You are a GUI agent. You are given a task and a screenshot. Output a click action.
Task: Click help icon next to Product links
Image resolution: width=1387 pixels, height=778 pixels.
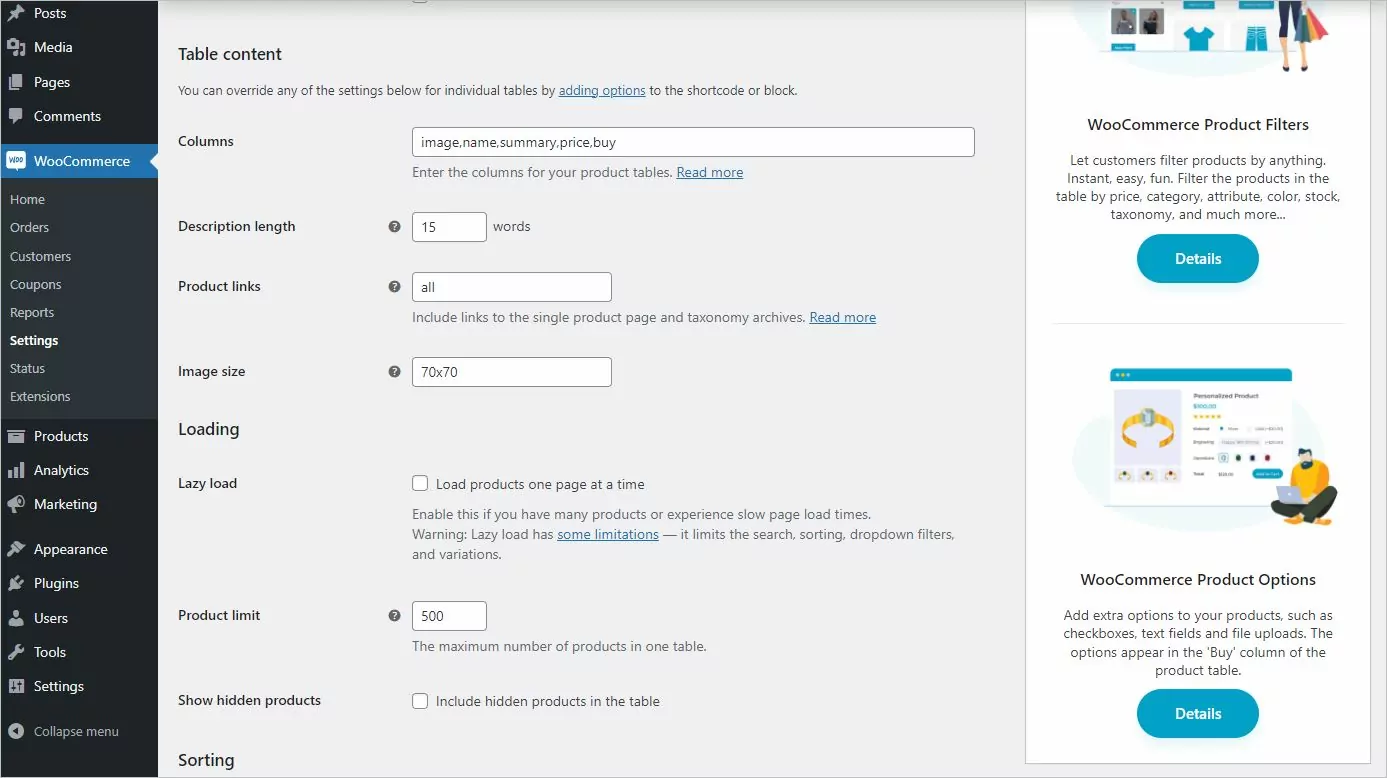394,286
